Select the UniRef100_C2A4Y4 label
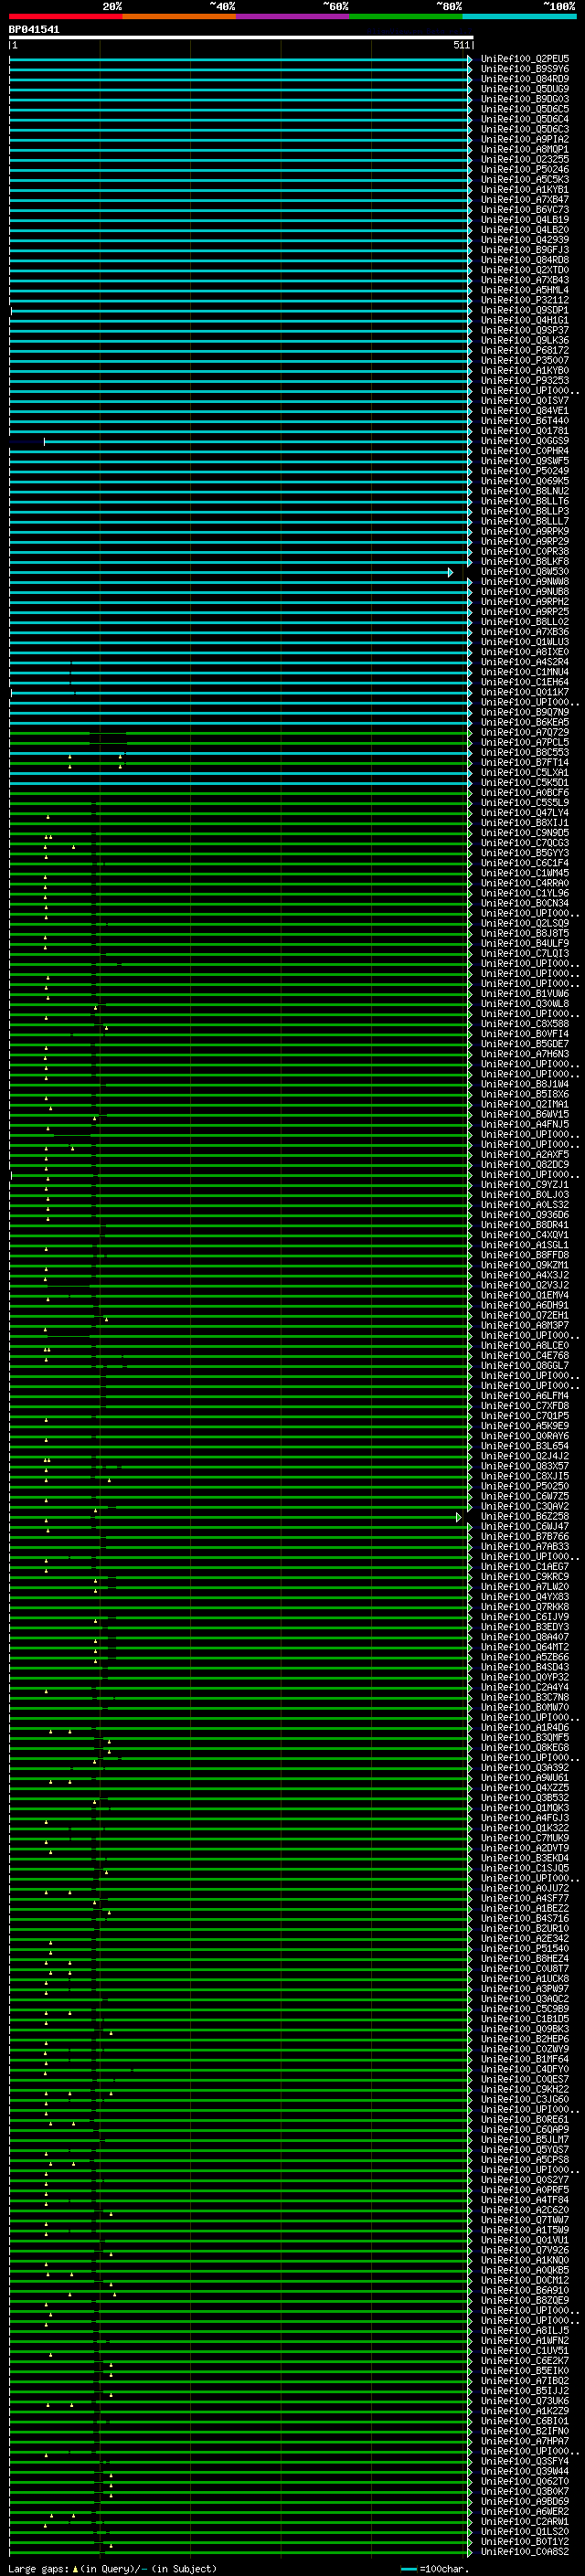 pos(525,1688)
